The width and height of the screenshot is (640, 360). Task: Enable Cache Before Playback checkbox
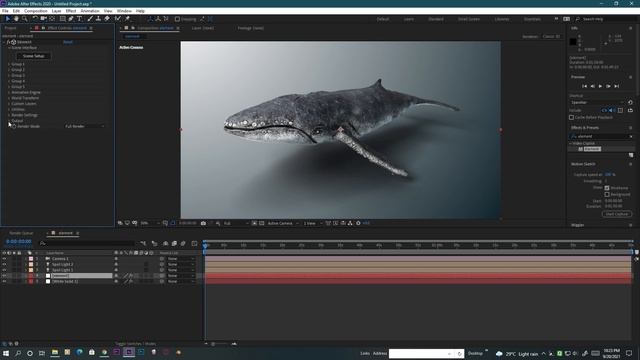point(571,118)
